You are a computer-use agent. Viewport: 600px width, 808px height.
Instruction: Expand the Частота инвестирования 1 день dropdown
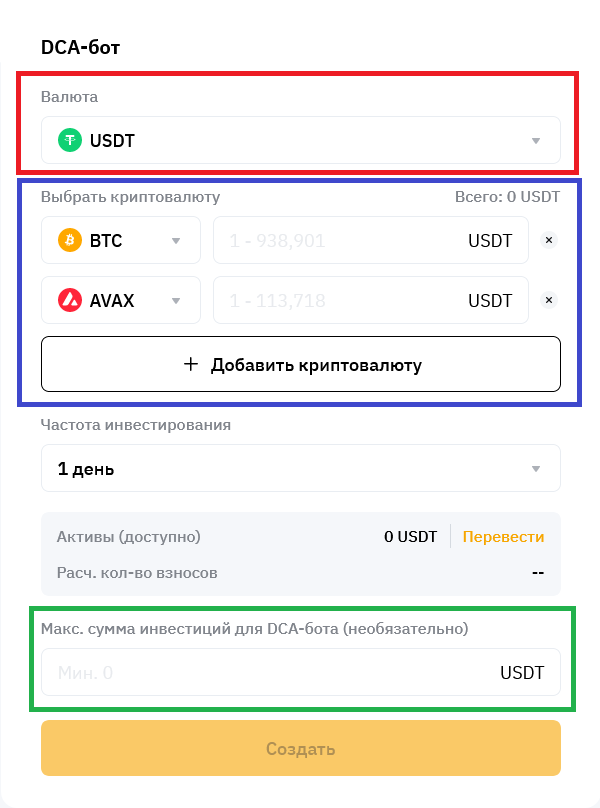[536, 469]
